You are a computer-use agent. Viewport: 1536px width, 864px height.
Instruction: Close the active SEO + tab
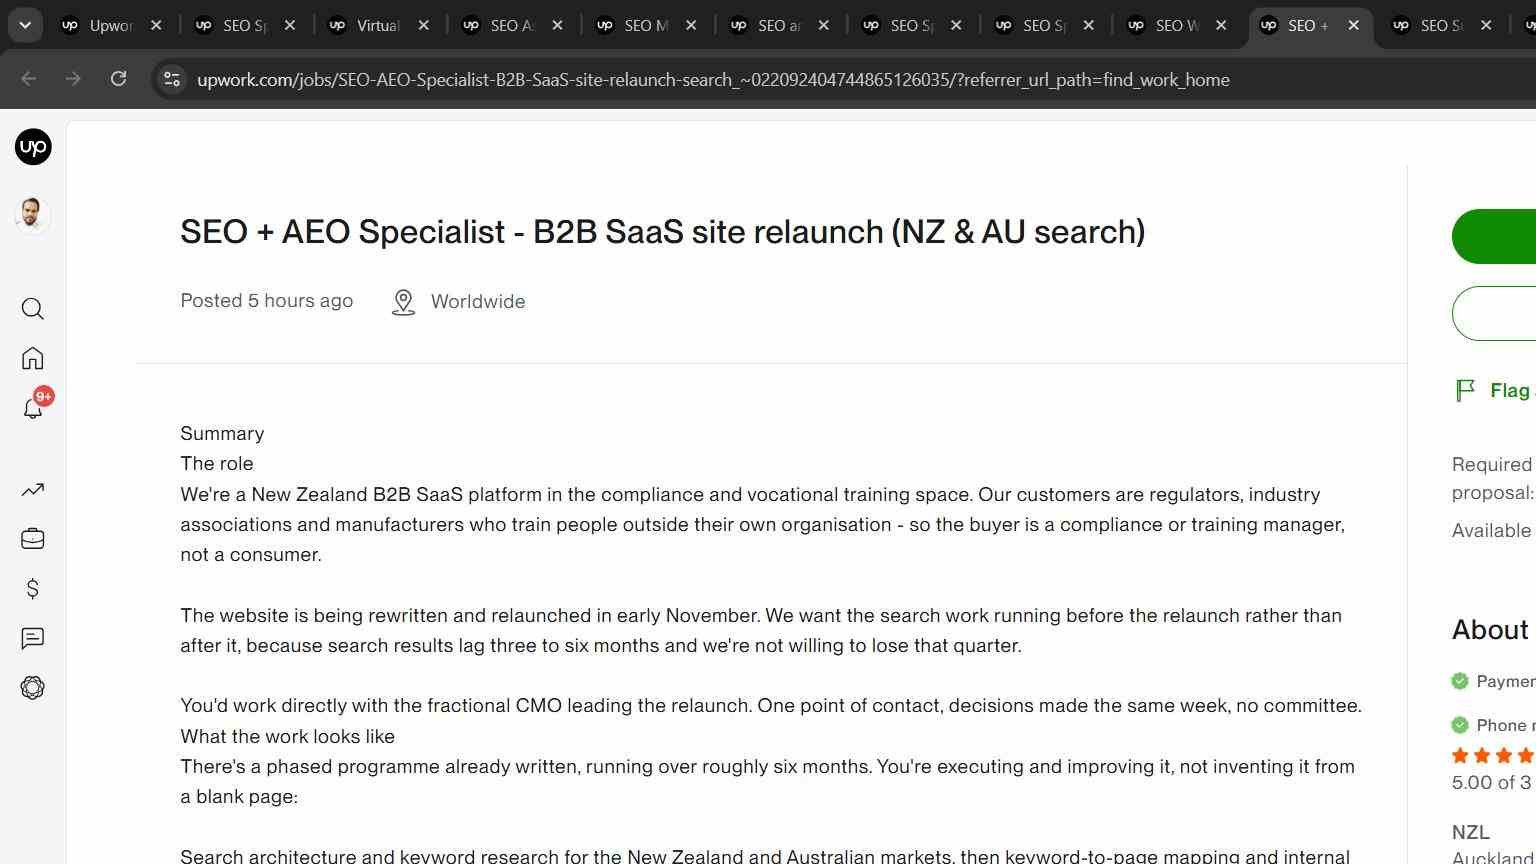[x=1354, y=26]
